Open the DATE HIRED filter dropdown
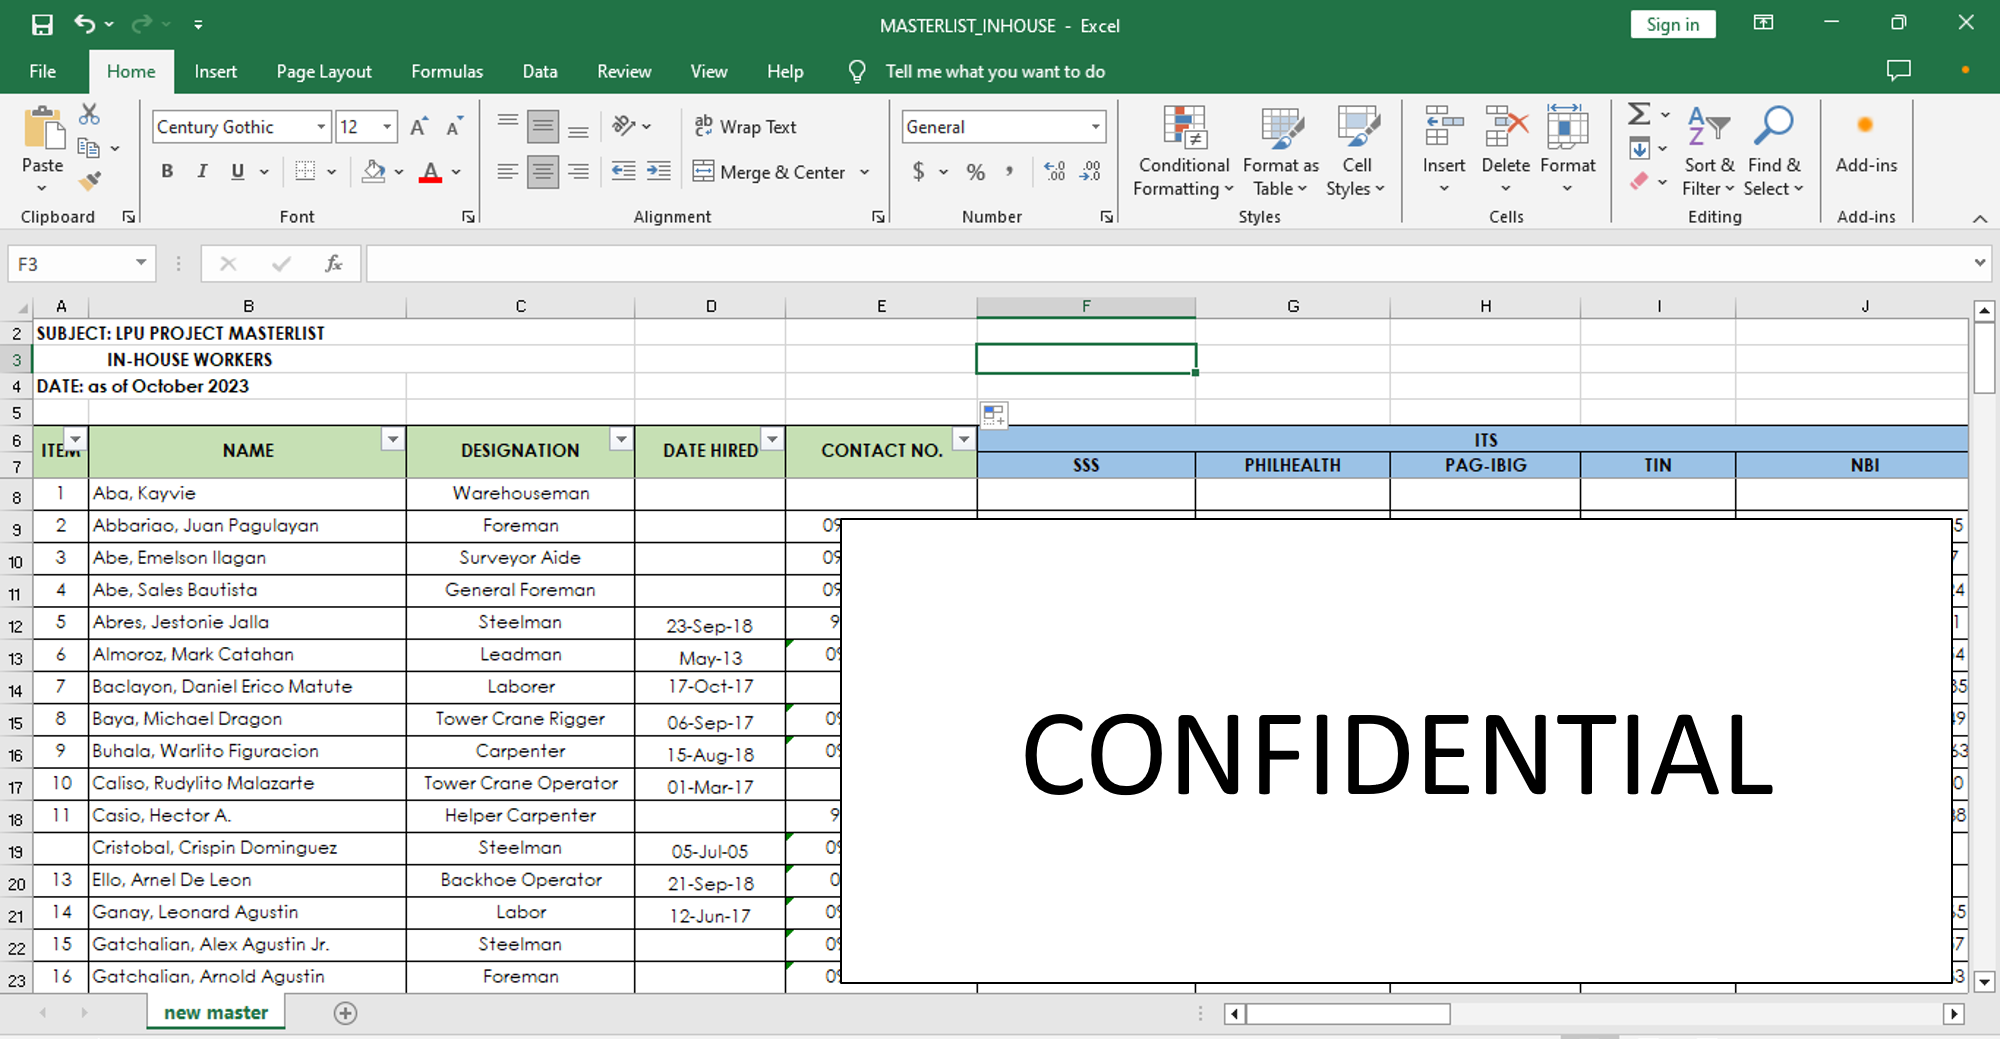The width and height of the screenshot is (2000, 1039). [772, 439]
